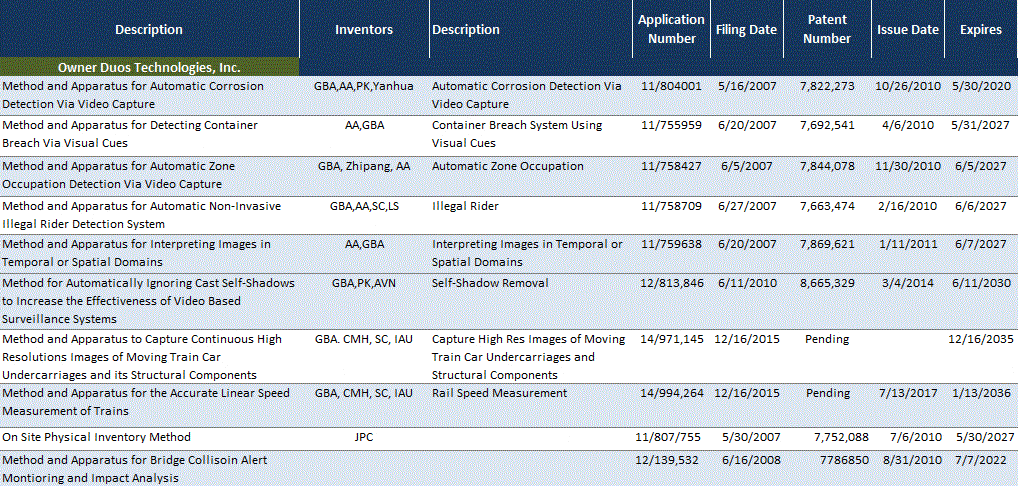Select patent number 7,822,273 cell
Image resolution: width=1020 pixels, height=486 pixels.
(827, 87)
